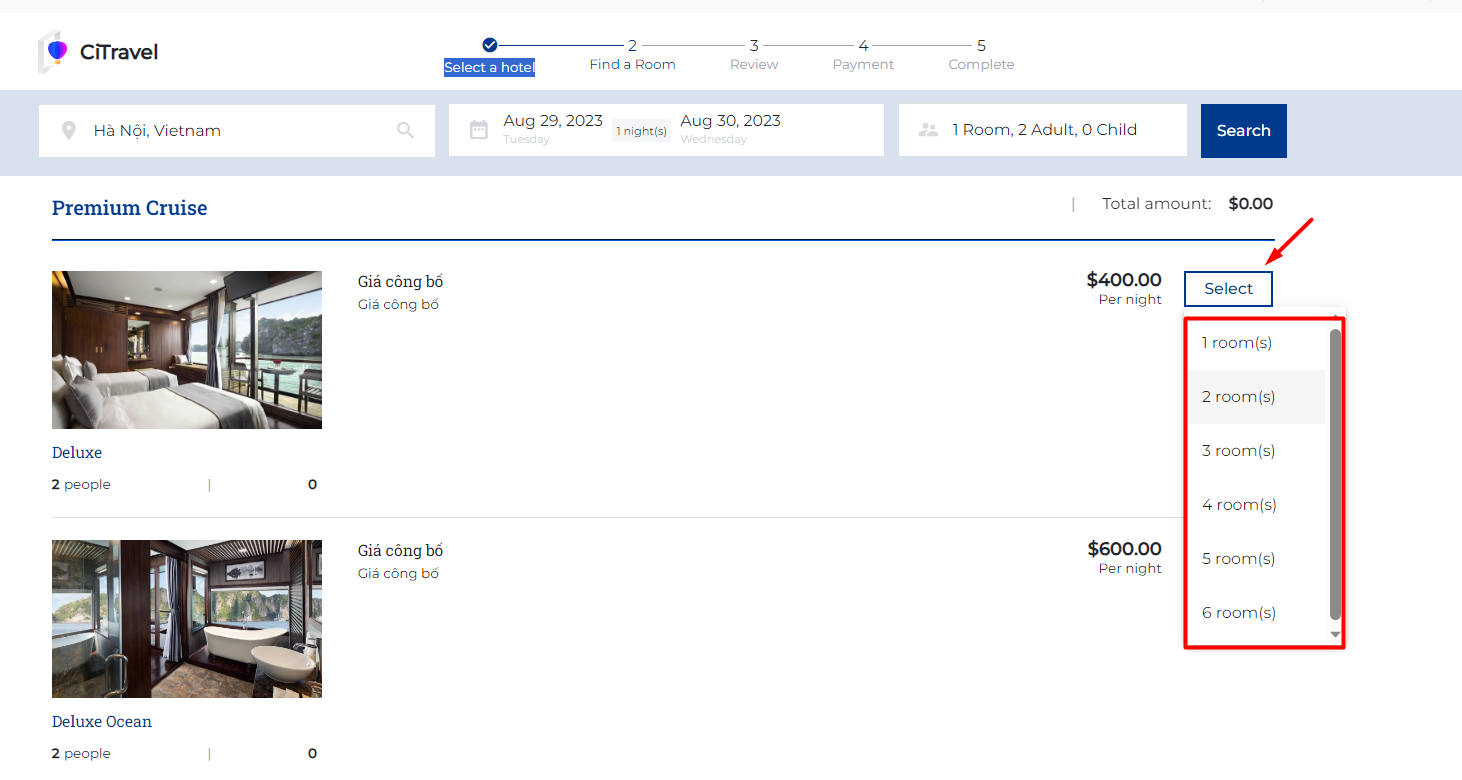Click the CiTravel balloon logo icon
1462x780 pixels.
pyautogui.click(x=54, y=51)
